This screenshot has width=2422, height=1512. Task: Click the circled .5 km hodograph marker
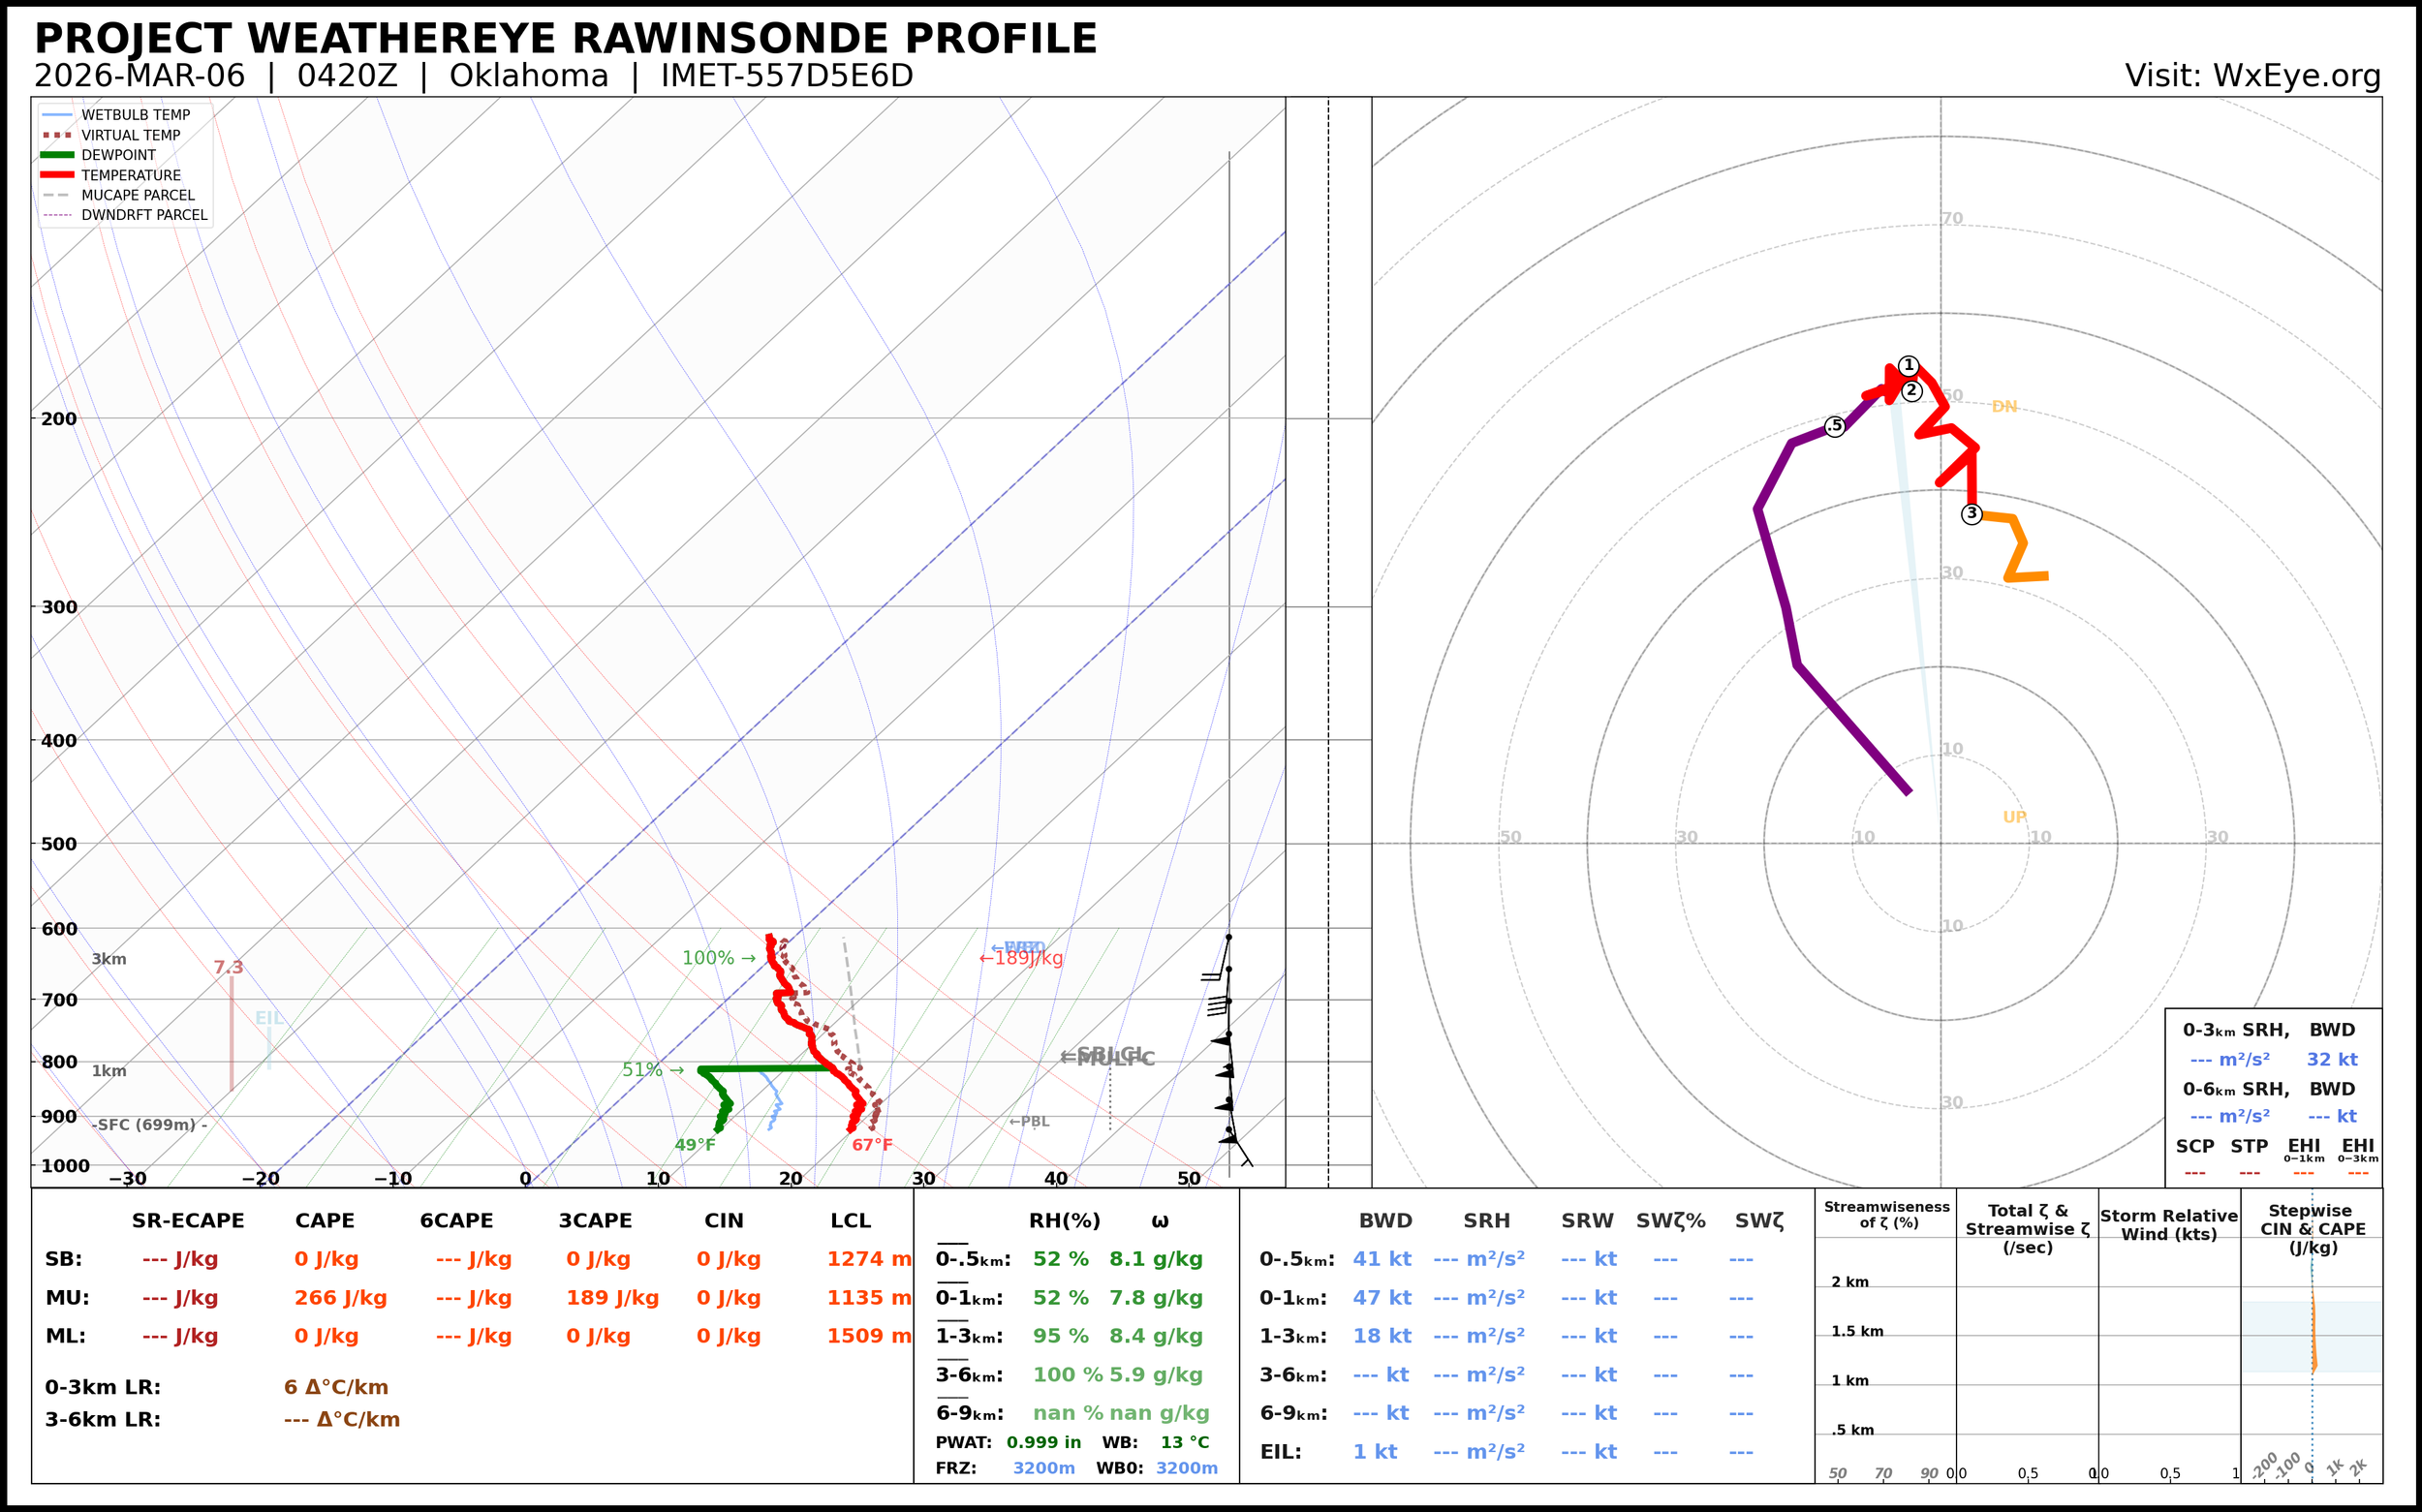point(1834,427)
